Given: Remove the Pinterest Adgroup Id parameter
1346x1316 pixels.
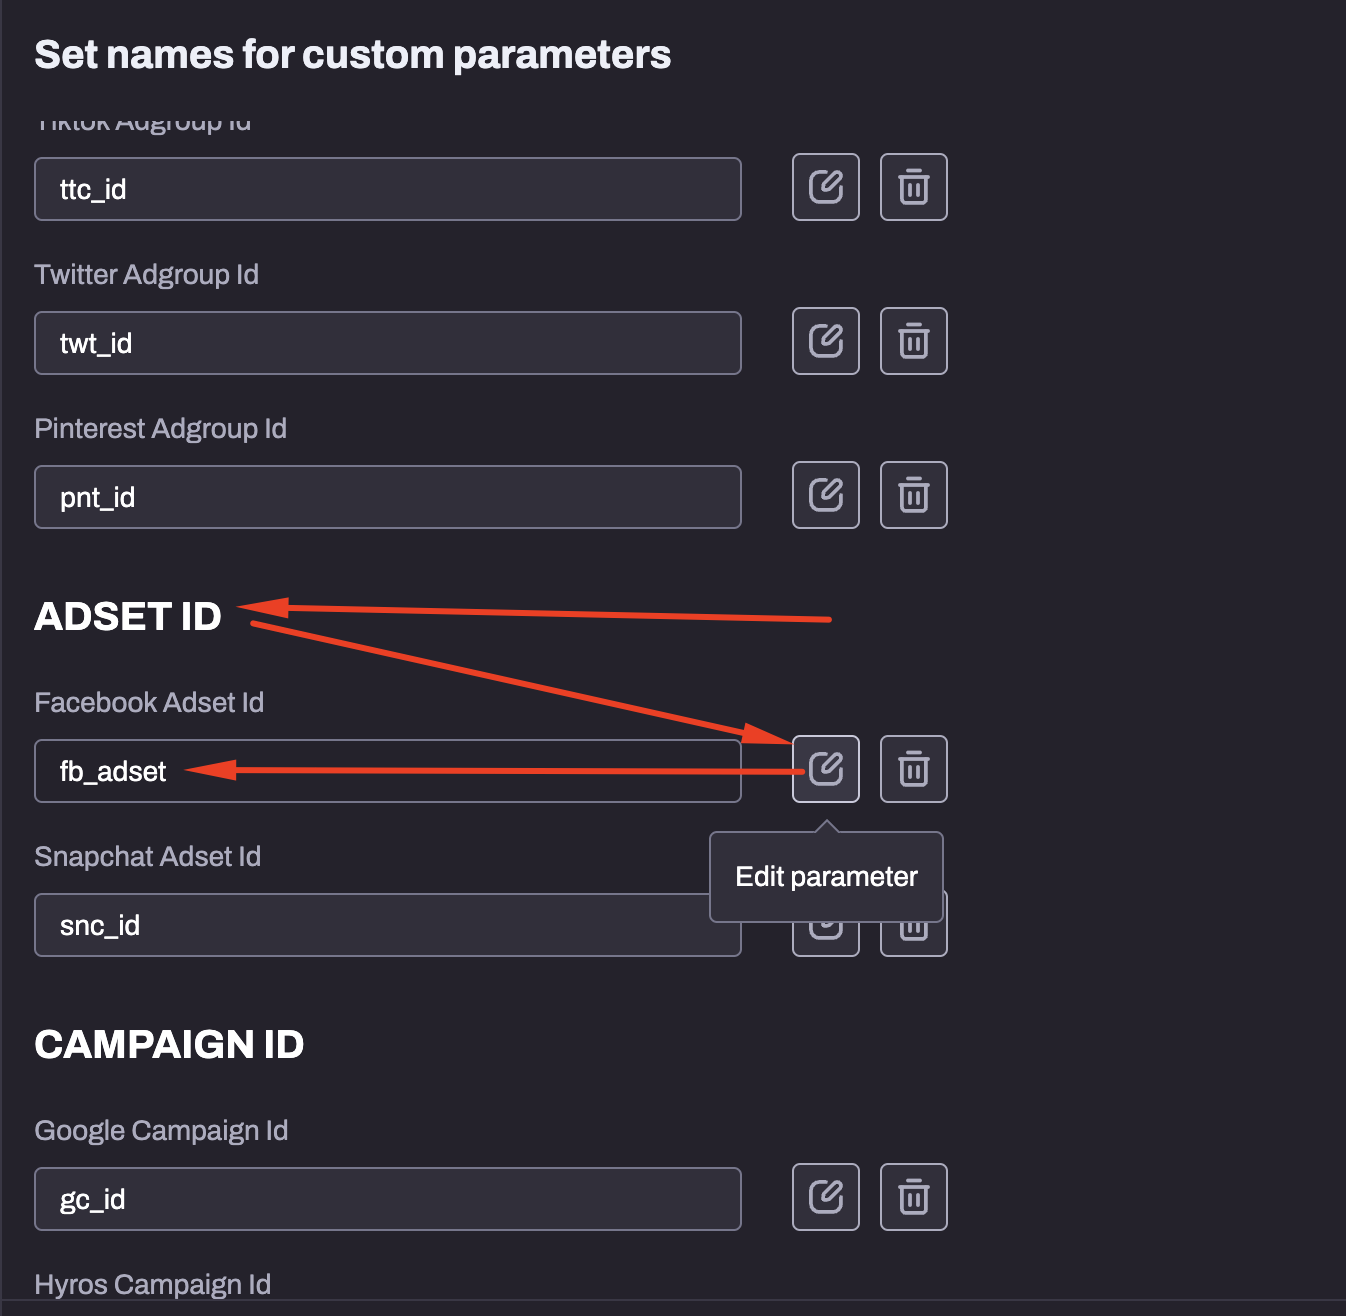Looking at the screenshot, I should pos(912,495).
